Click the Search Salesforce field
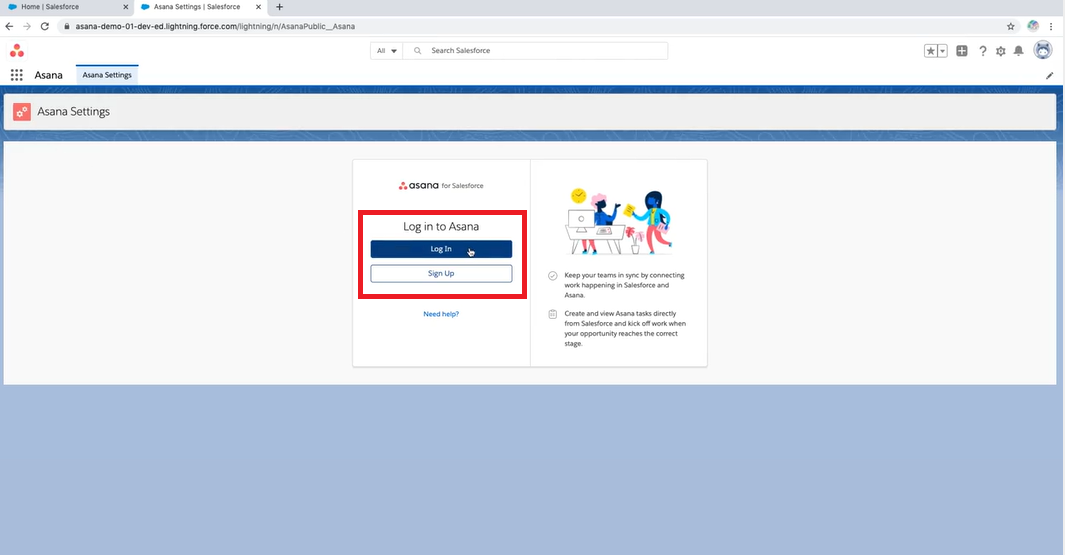Viewport: 1065px width, 555px height. tap(535, 51)
